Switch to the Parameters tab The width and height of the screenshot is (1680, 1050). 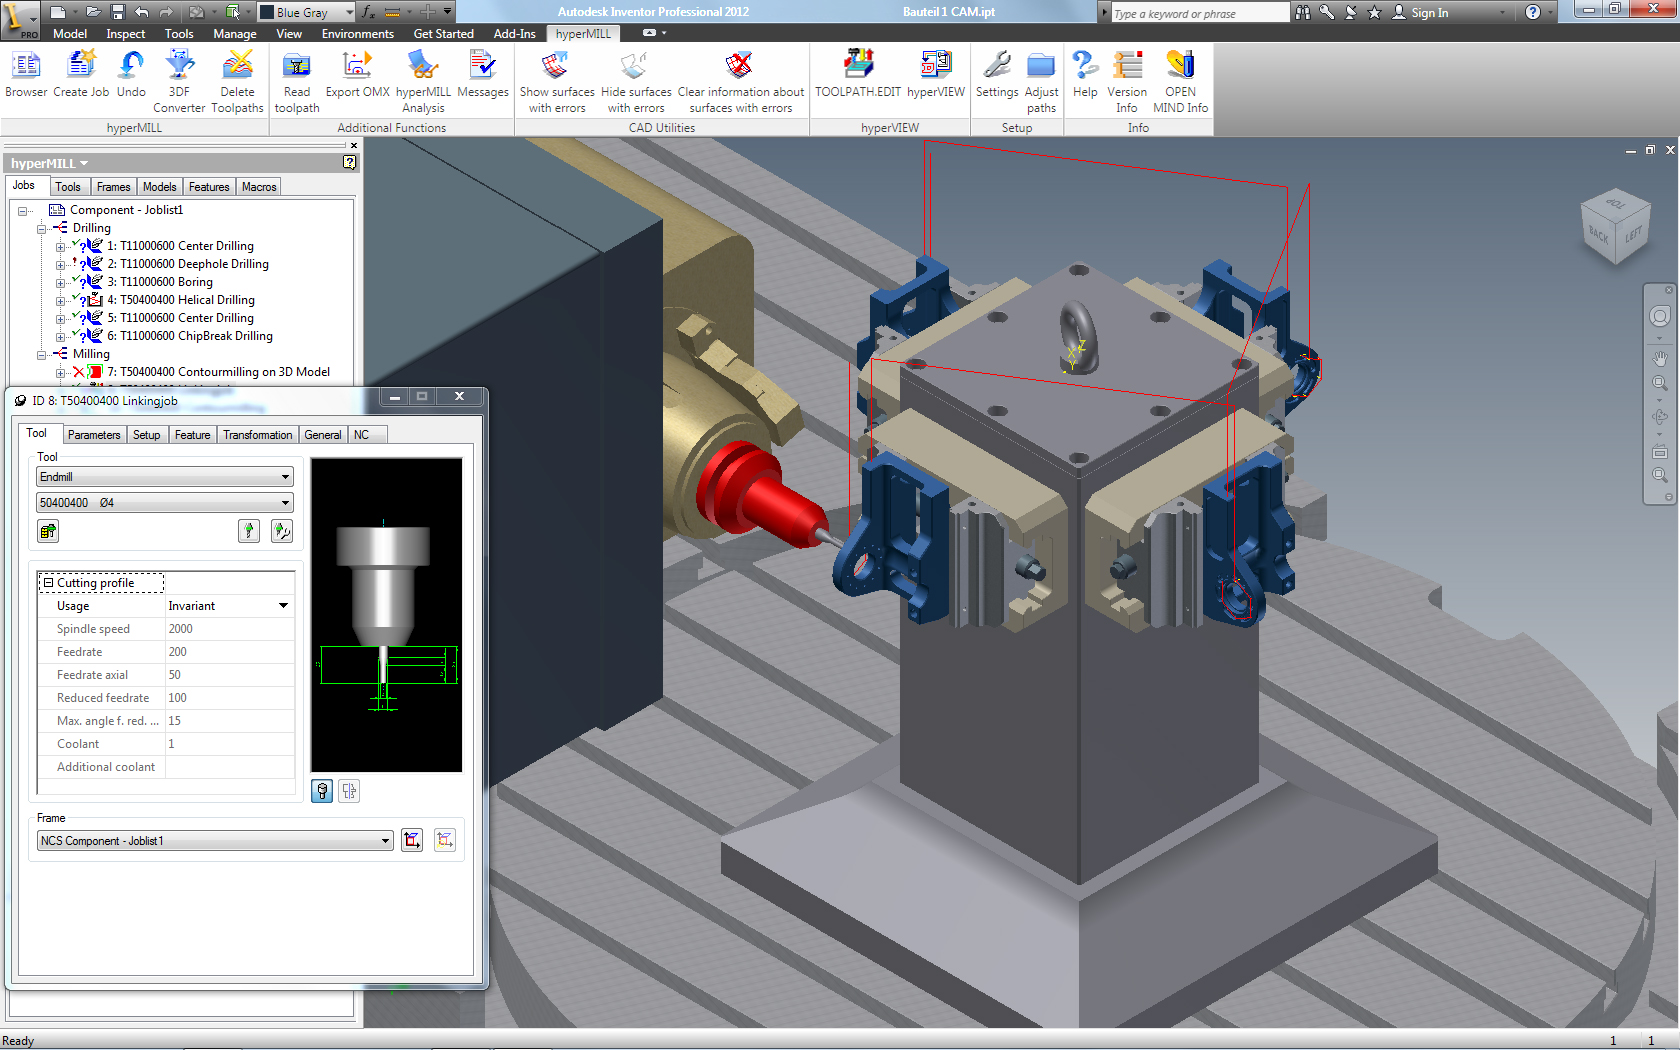point(94,435)
